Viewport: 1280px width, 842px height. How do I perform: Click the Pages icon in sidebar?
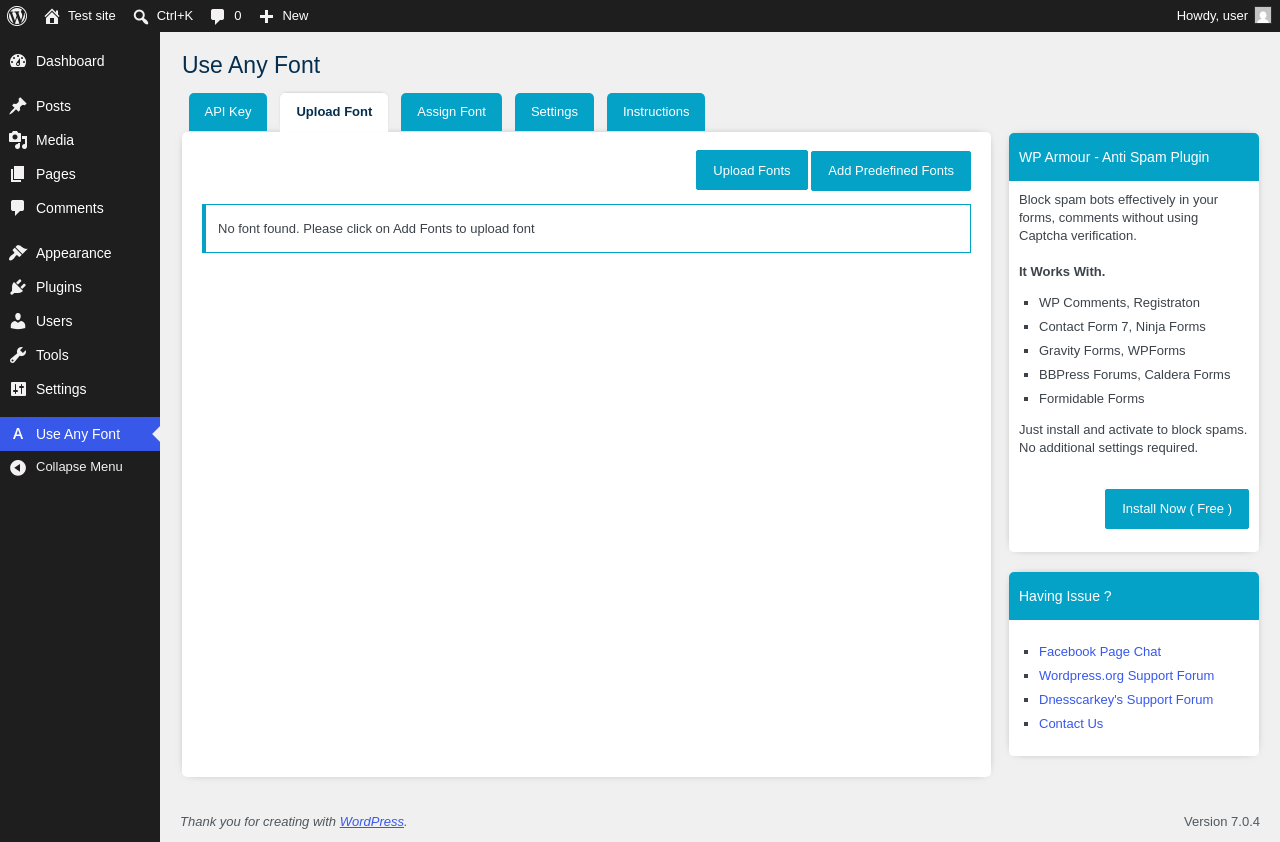click(18, 174)
